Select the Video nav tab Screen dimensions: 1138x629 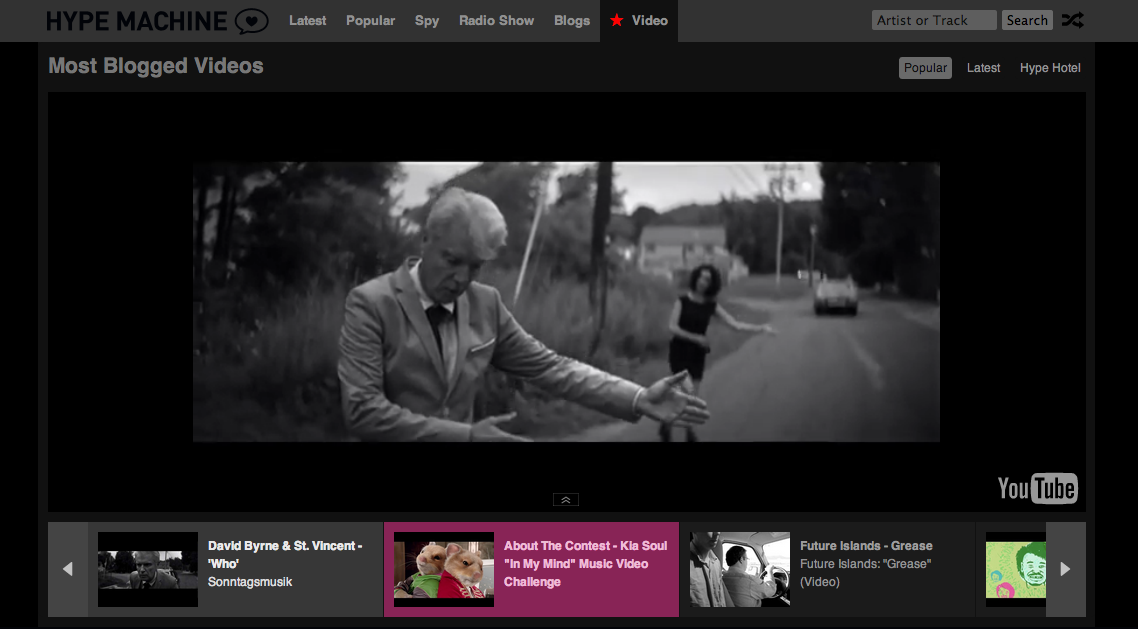(x=639, y=20)
